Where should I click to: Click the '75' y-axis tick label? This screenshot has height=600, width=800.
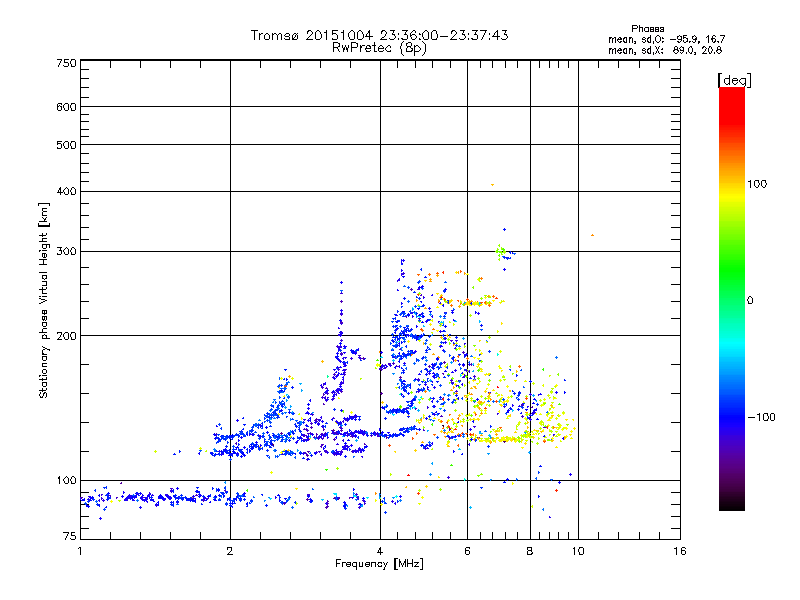[70, 536]
